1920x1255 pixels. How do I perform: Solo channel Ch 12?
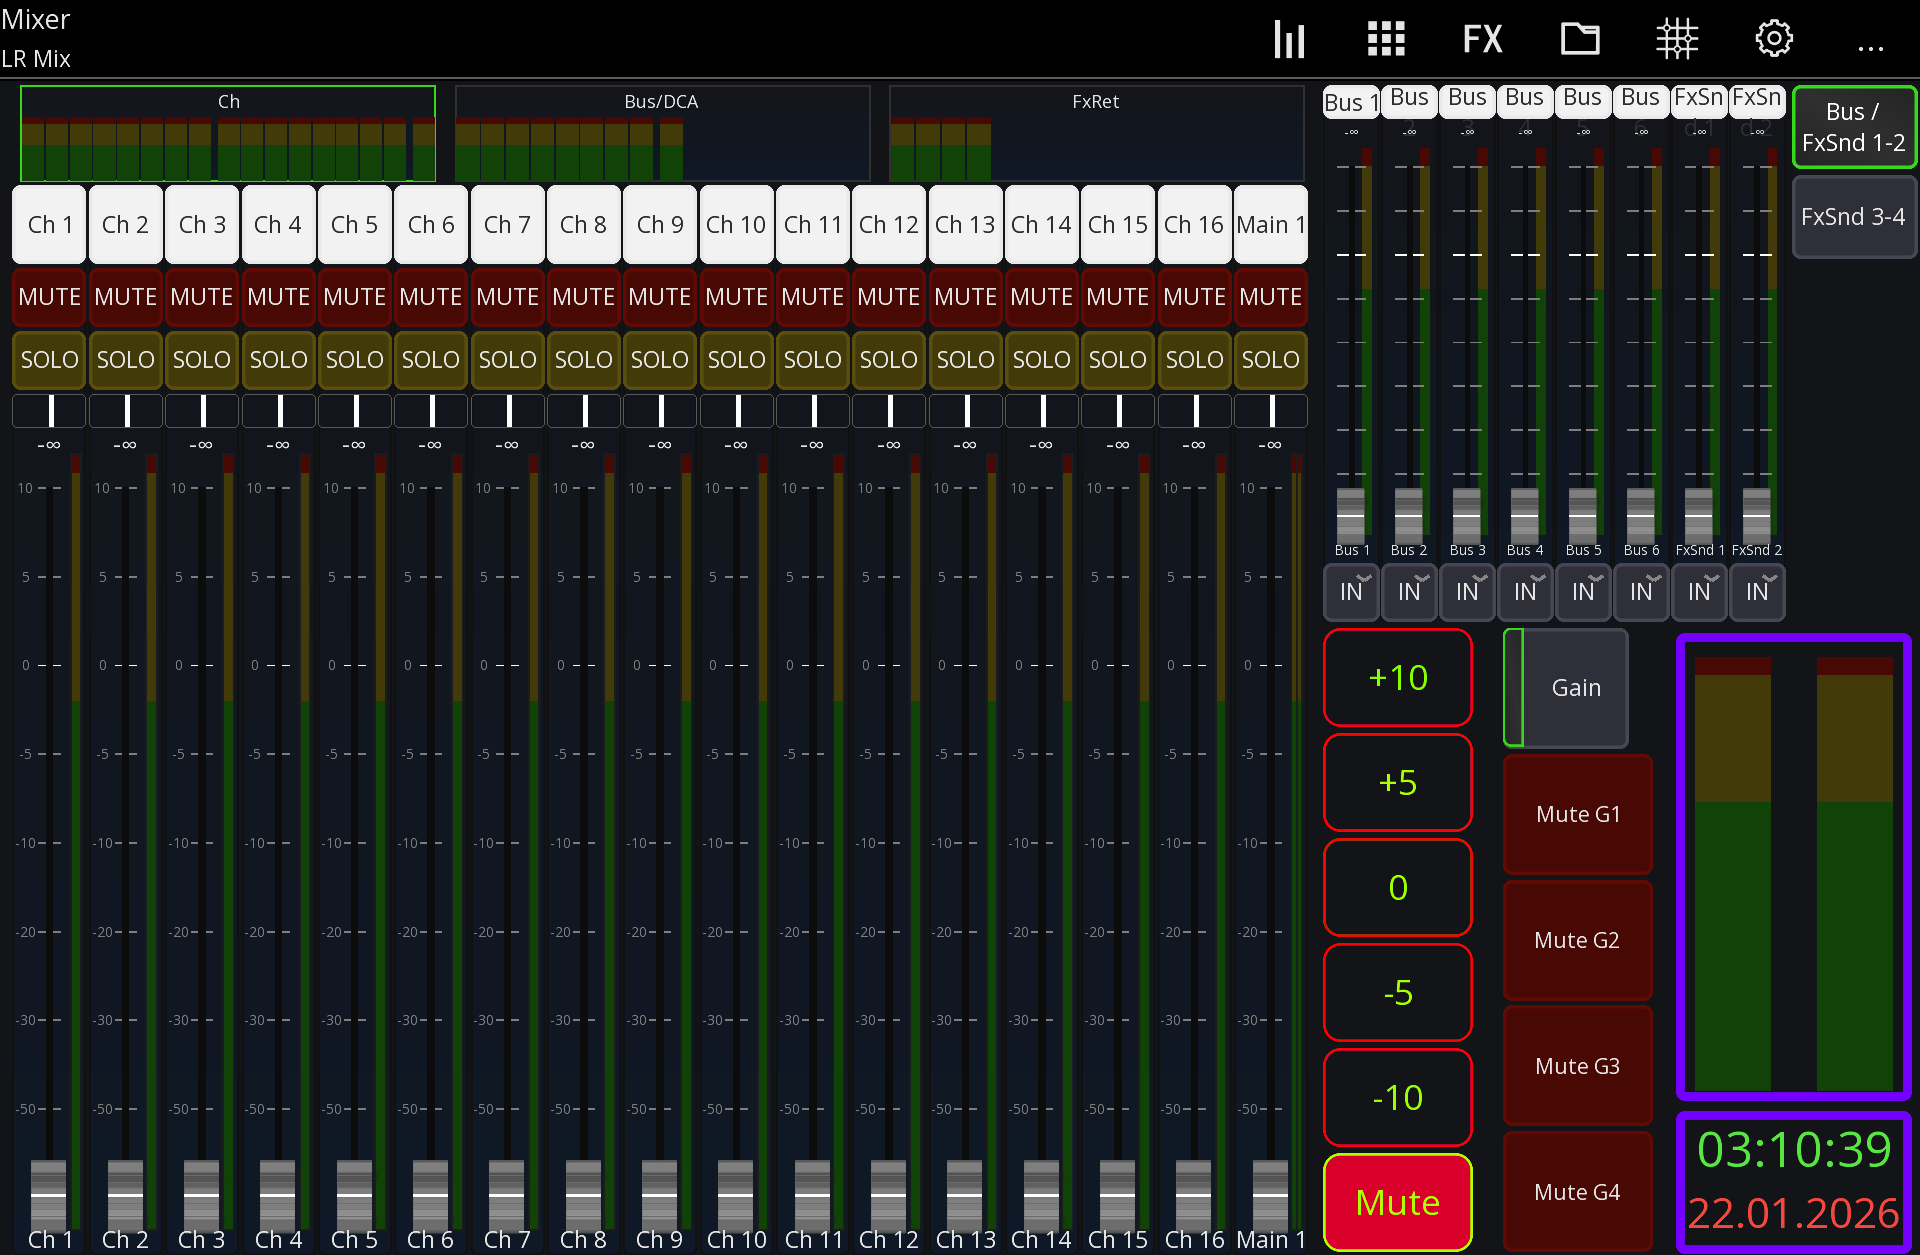point(889,360)
